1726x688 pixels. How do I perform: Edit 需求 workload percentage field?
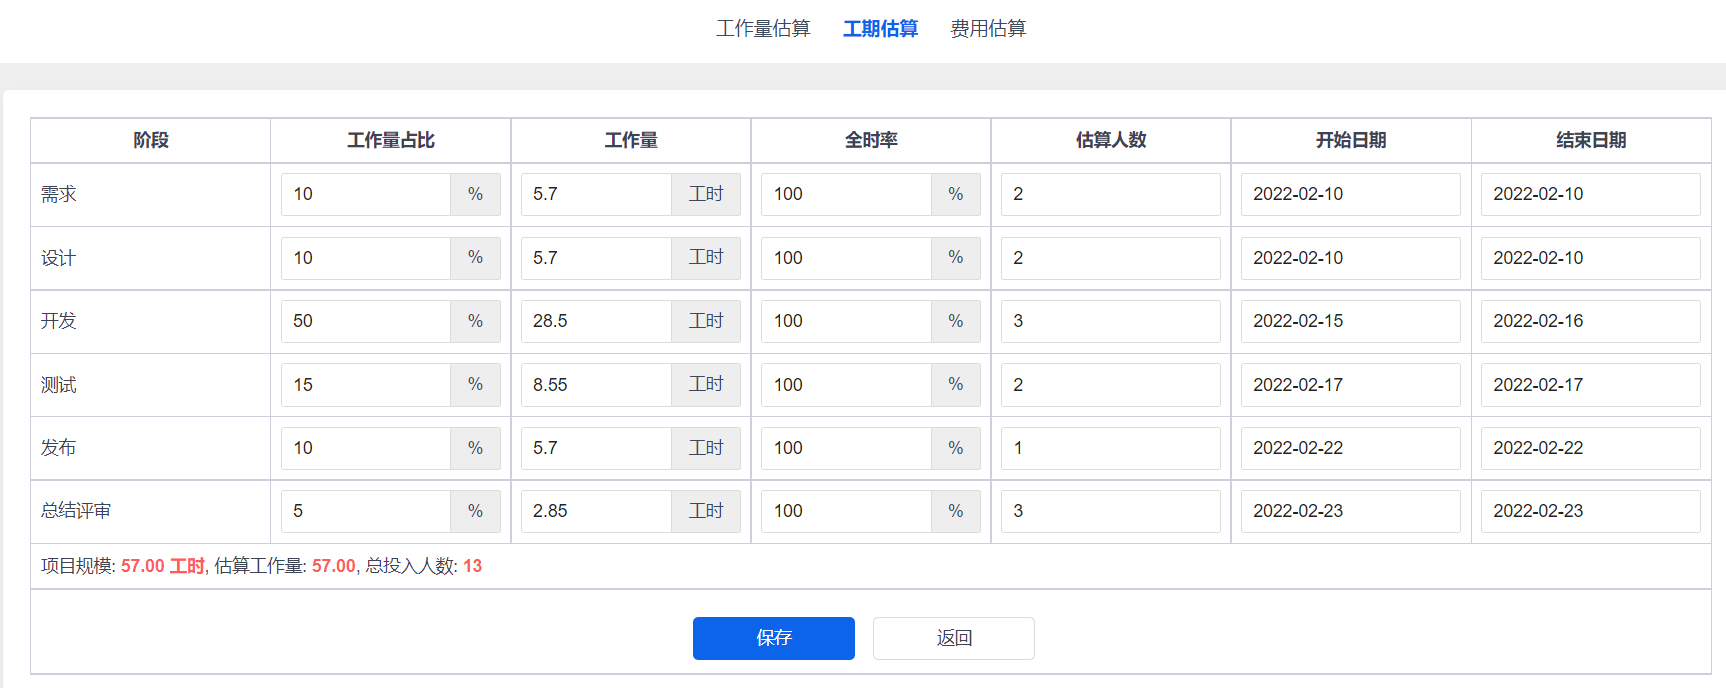[x=366, y=194]
